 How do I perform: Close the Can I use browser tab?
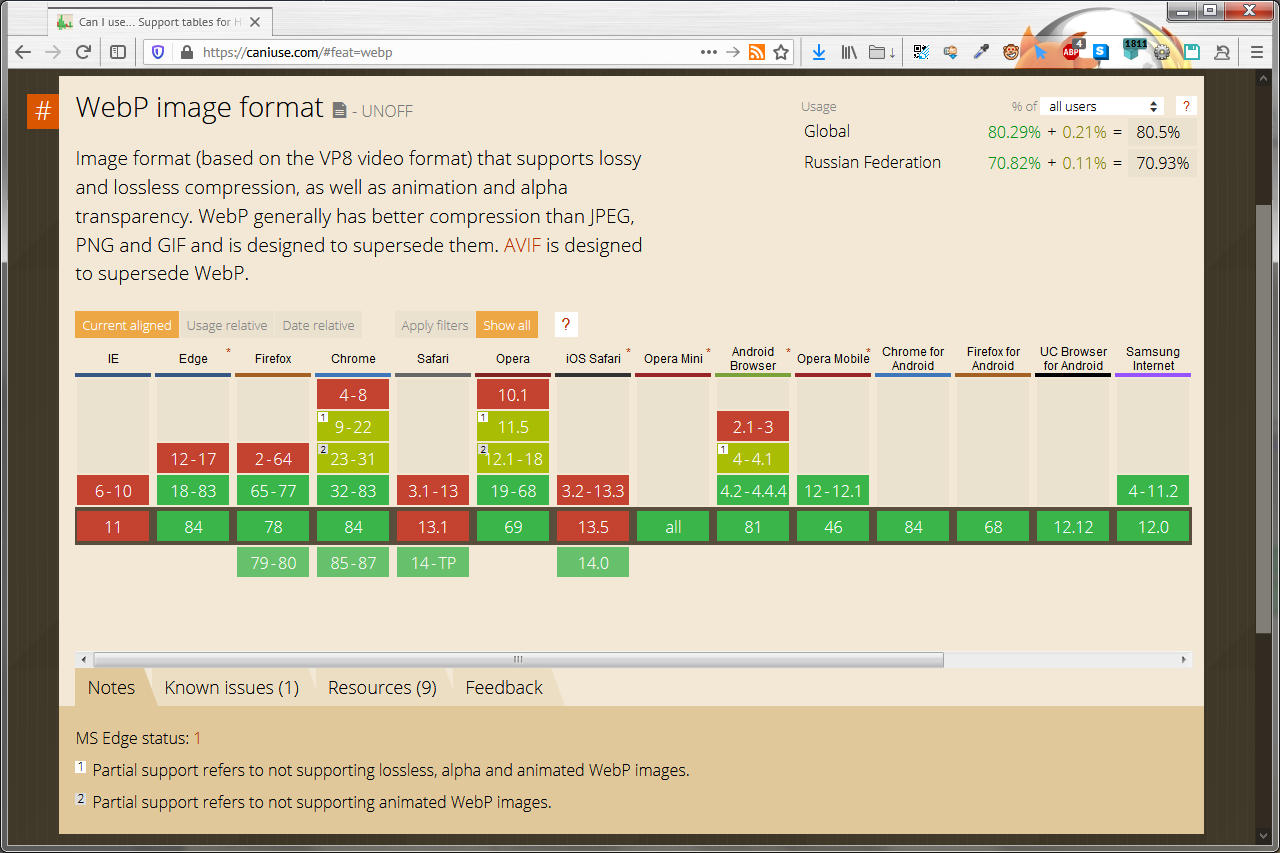[255, 22]
